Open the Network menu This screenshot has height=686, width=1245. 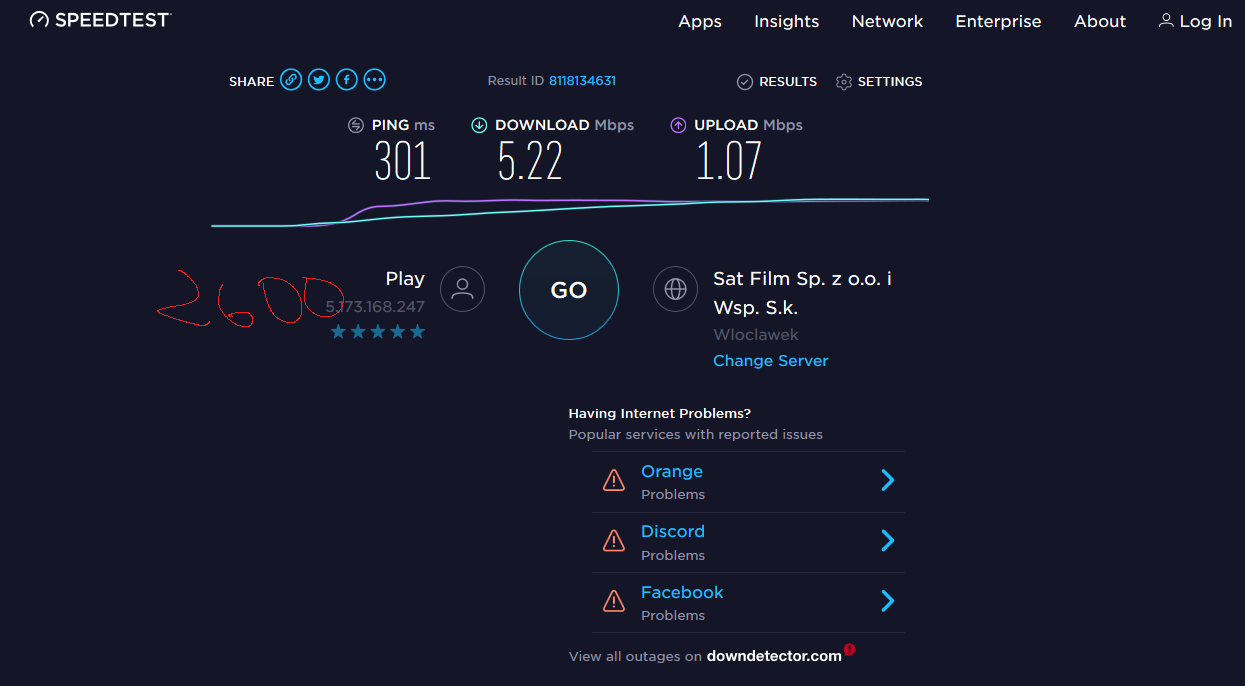[888, 21]
